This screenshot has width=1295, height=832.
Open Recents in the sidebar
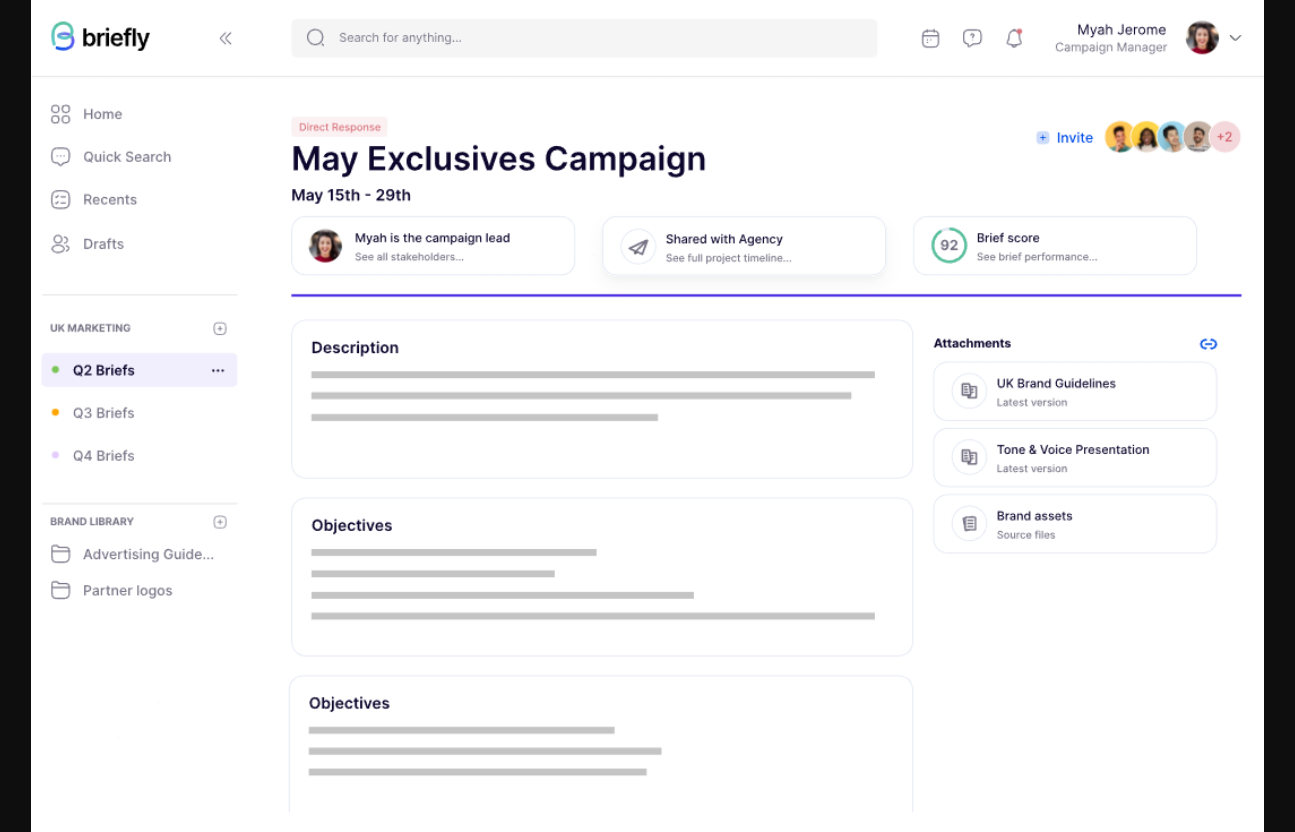109,200
